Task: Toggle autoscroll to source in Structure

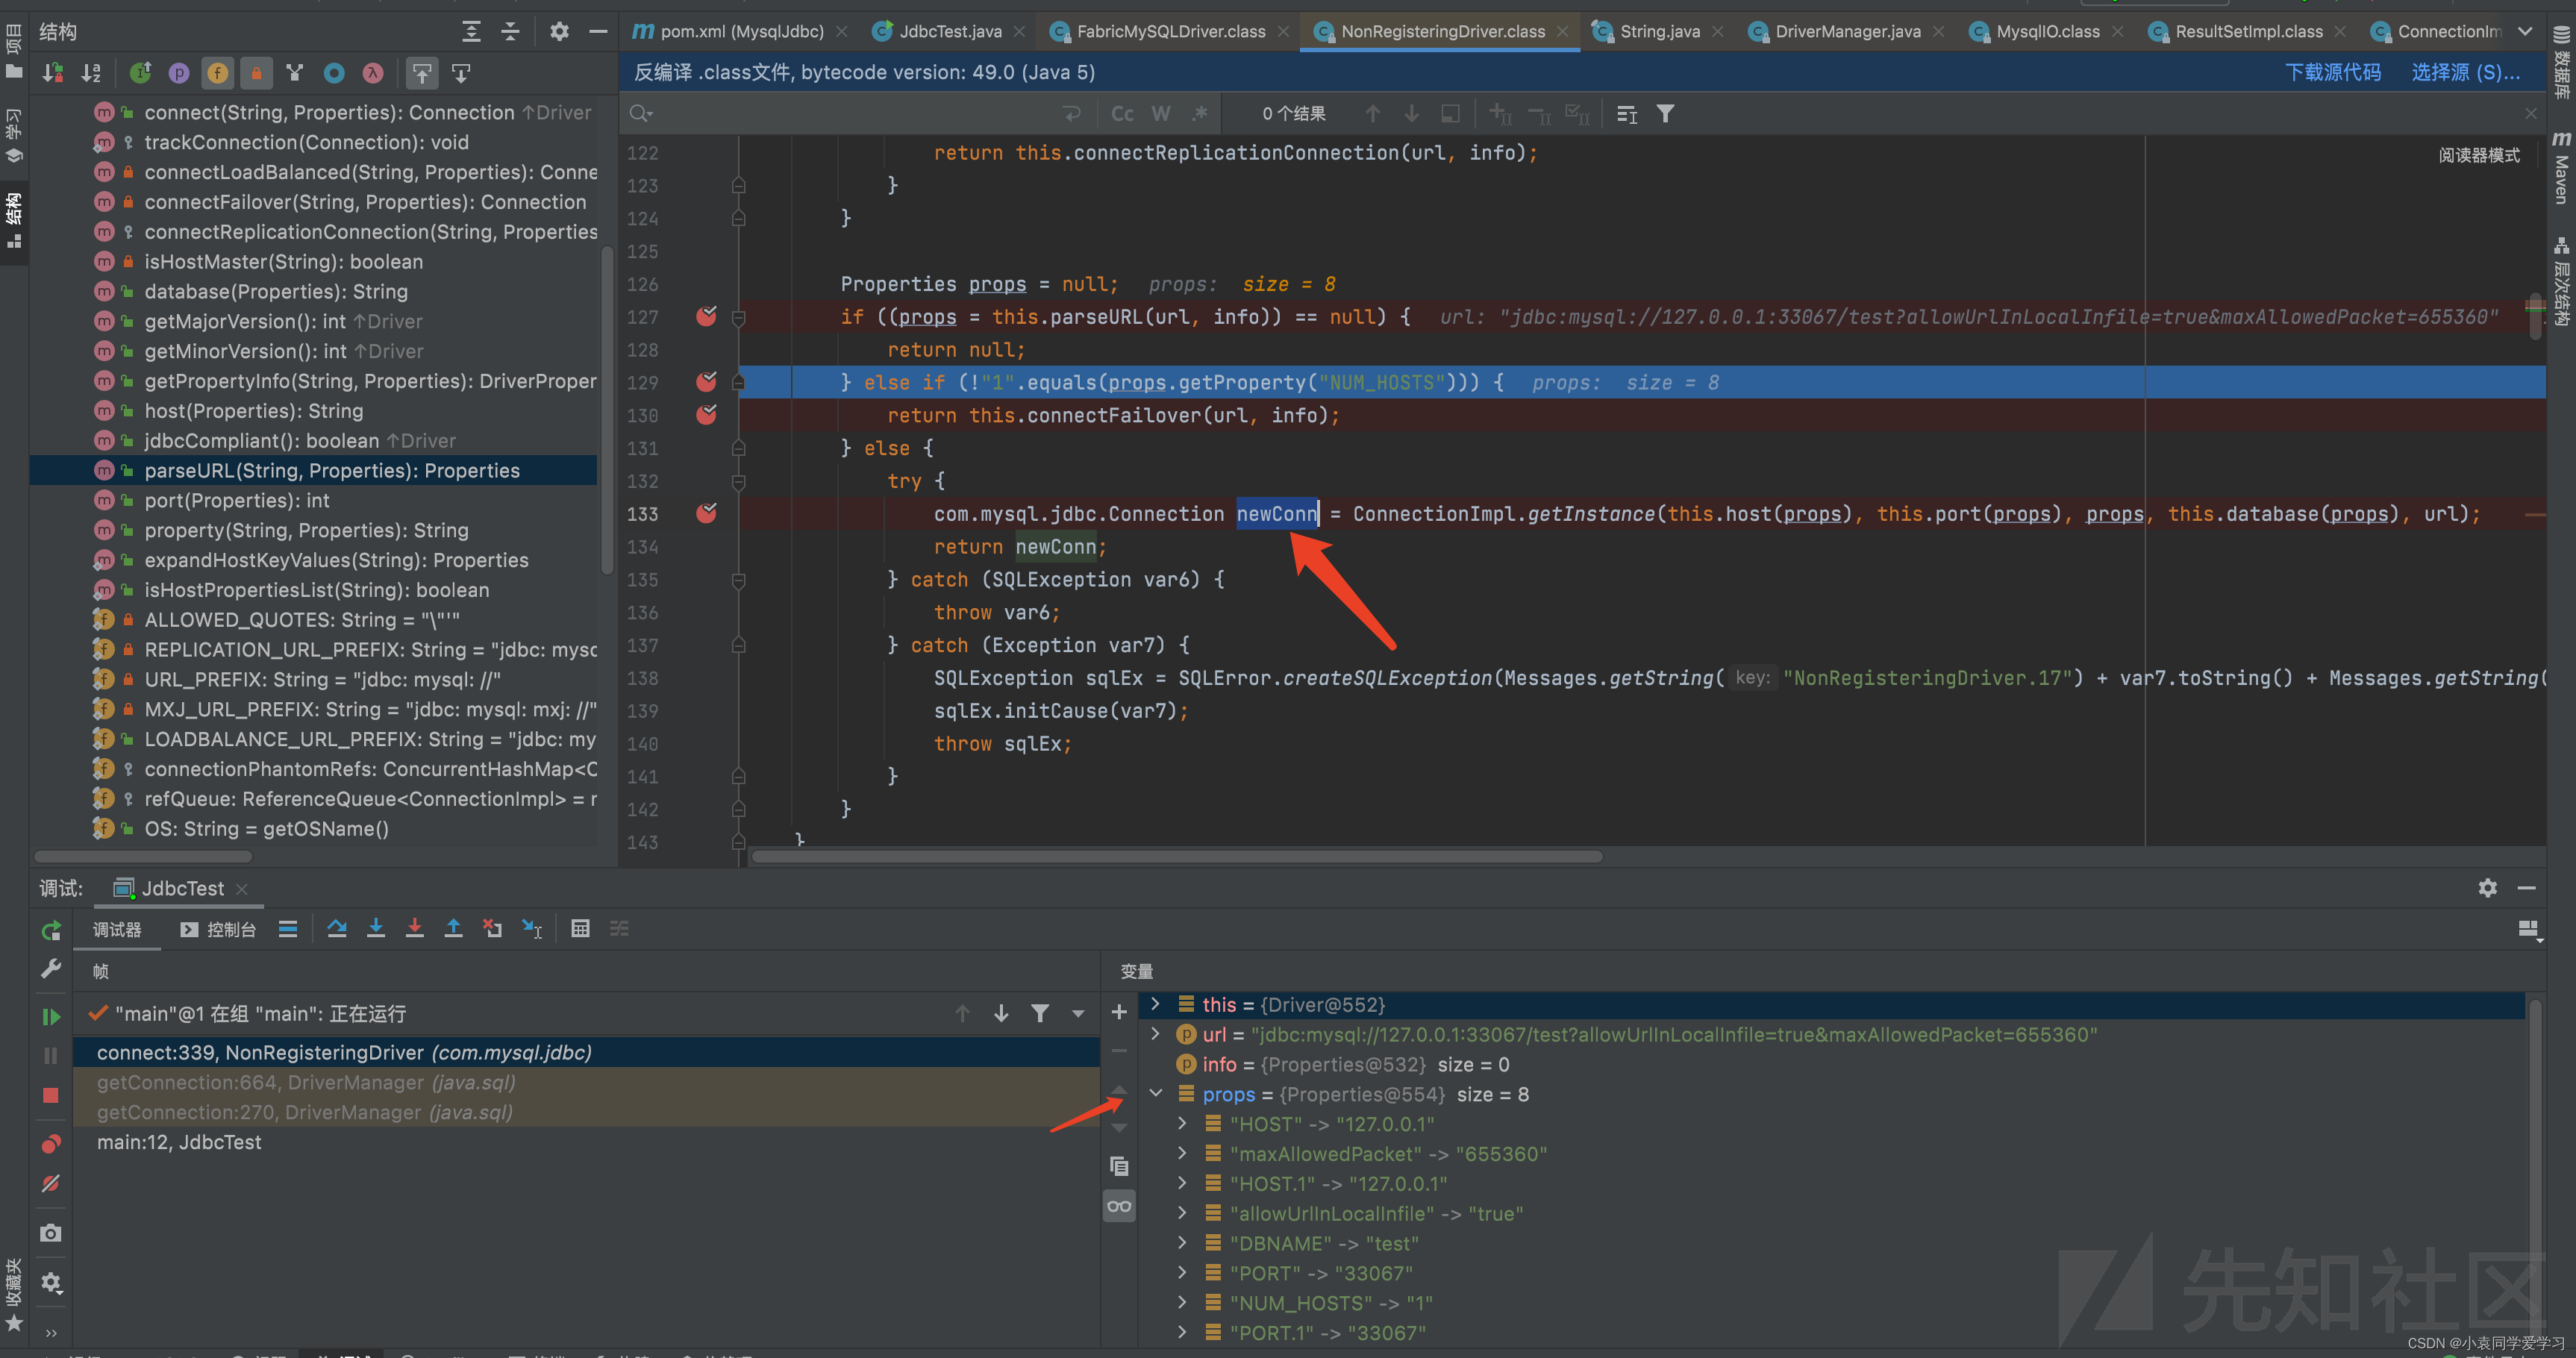Action: coord(422,73)
